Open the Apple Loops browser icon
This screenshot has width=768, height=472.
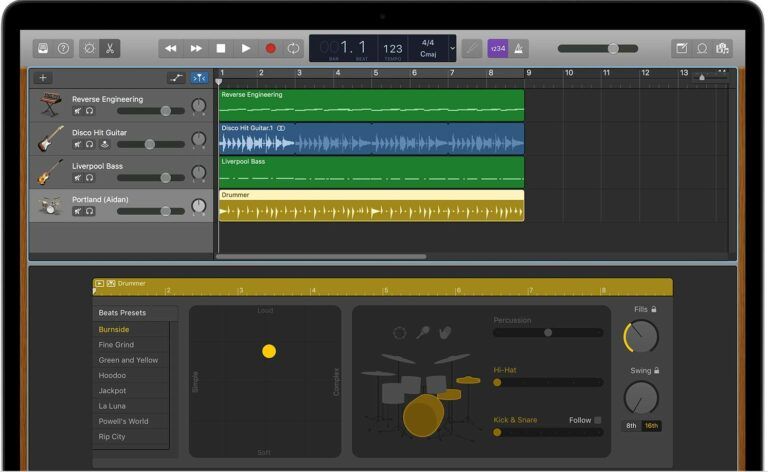pyautogui.click(x=702, y=48)
